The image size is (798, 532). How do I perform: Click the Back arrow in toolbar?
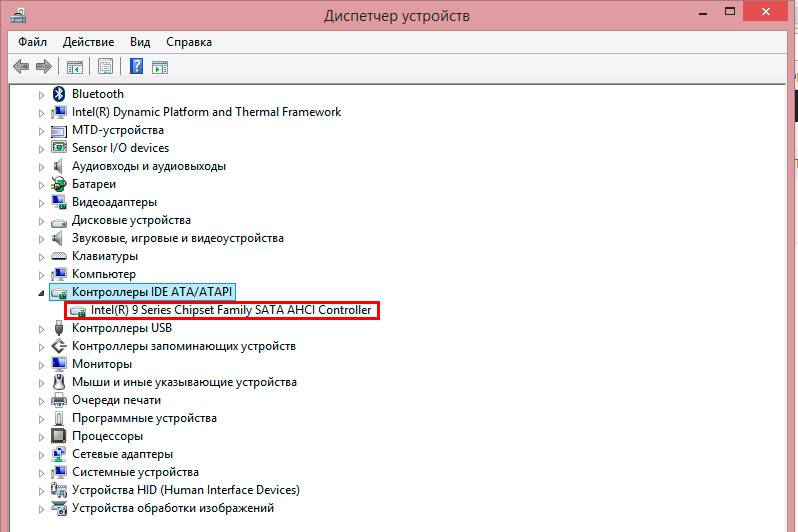pos(20,67)
